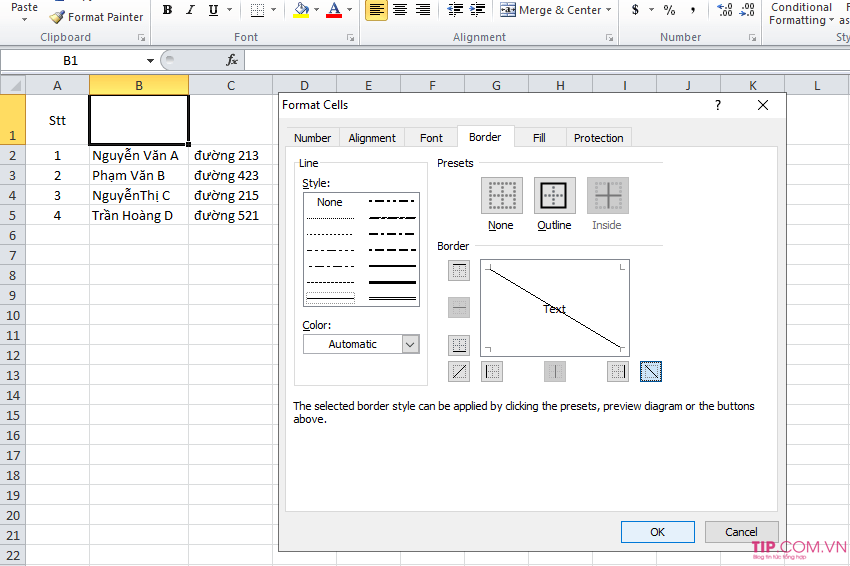Toggle the top border button

point(459,270)
